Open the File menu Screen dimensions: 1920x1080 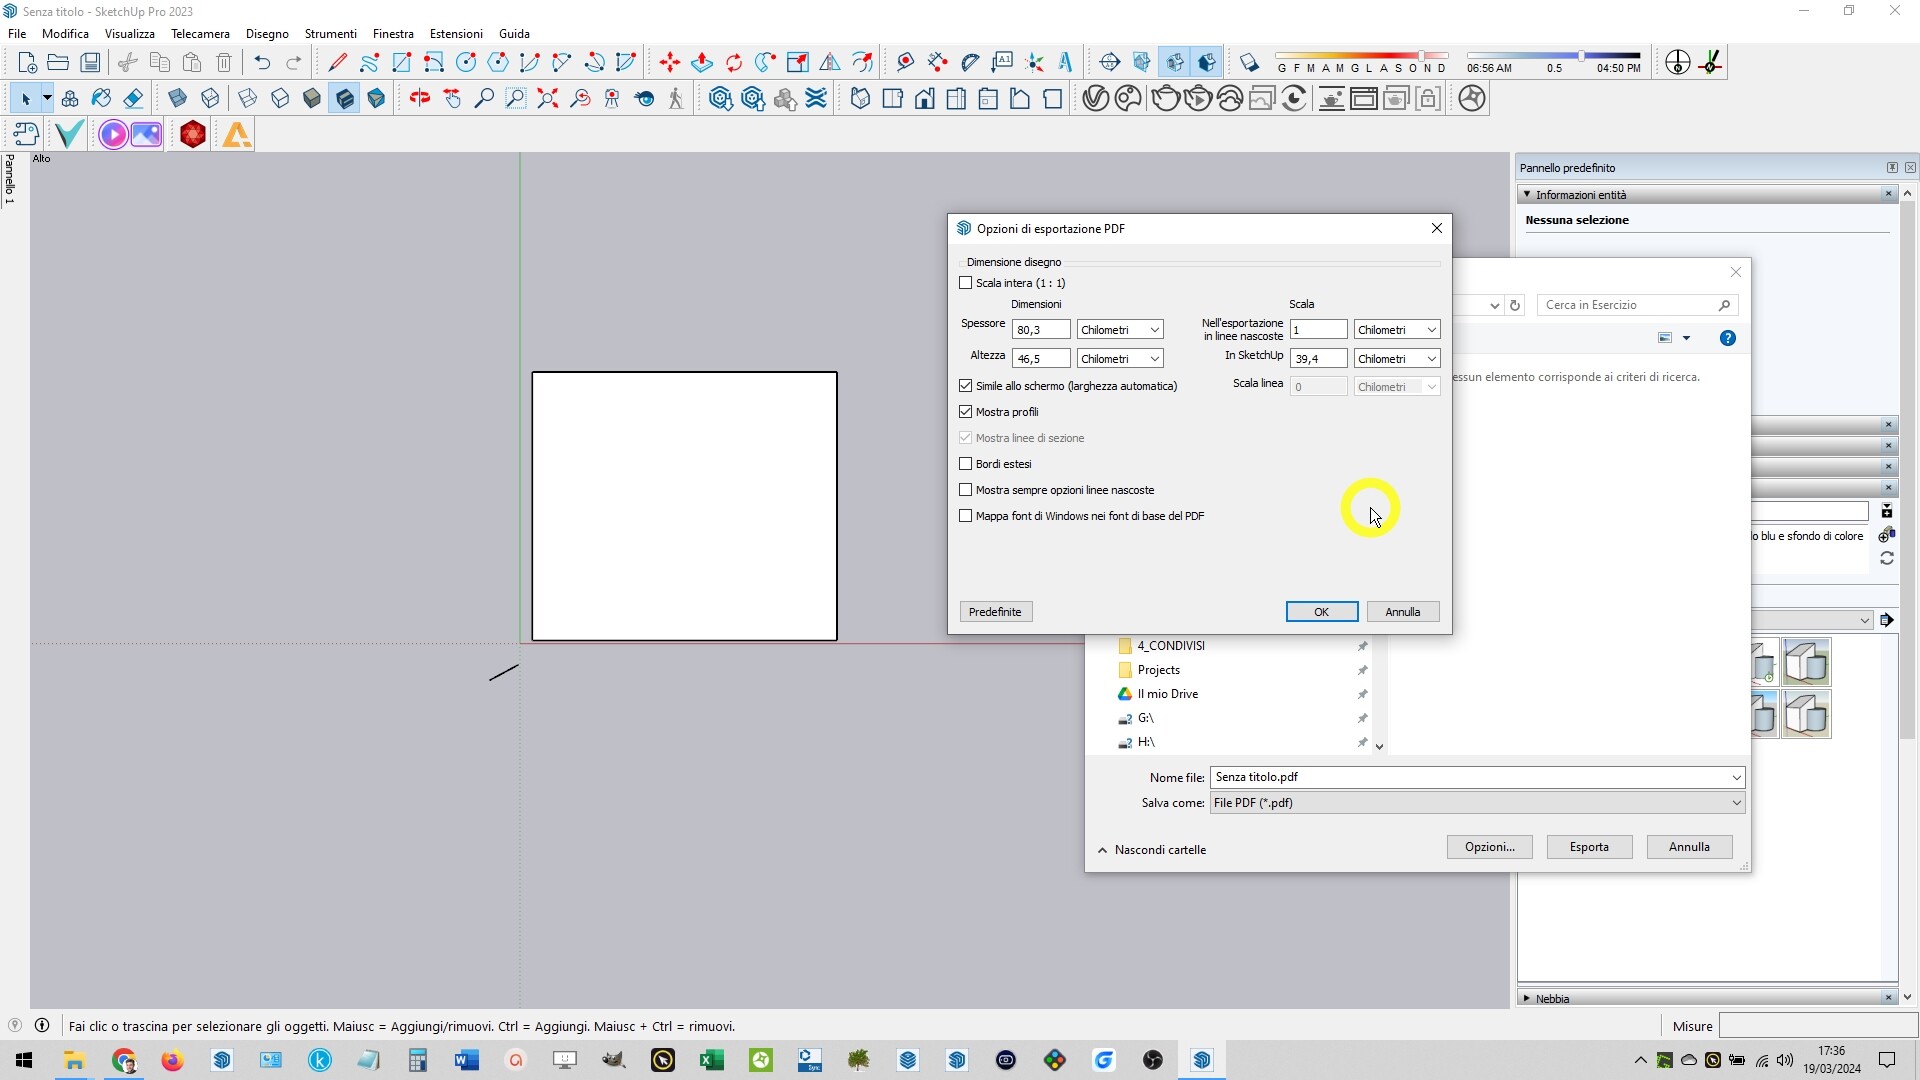(17, 34)
